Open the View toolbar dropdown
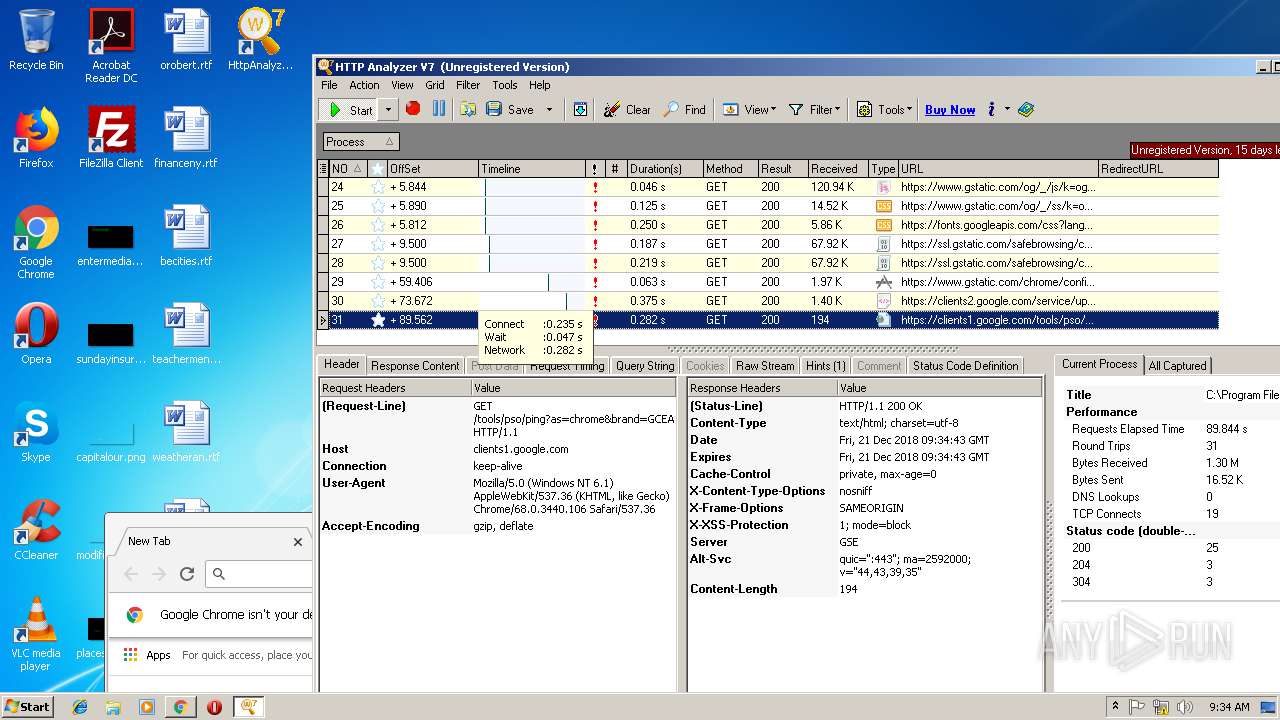This screenshot has height=720, width=1280. click(749, 110)
